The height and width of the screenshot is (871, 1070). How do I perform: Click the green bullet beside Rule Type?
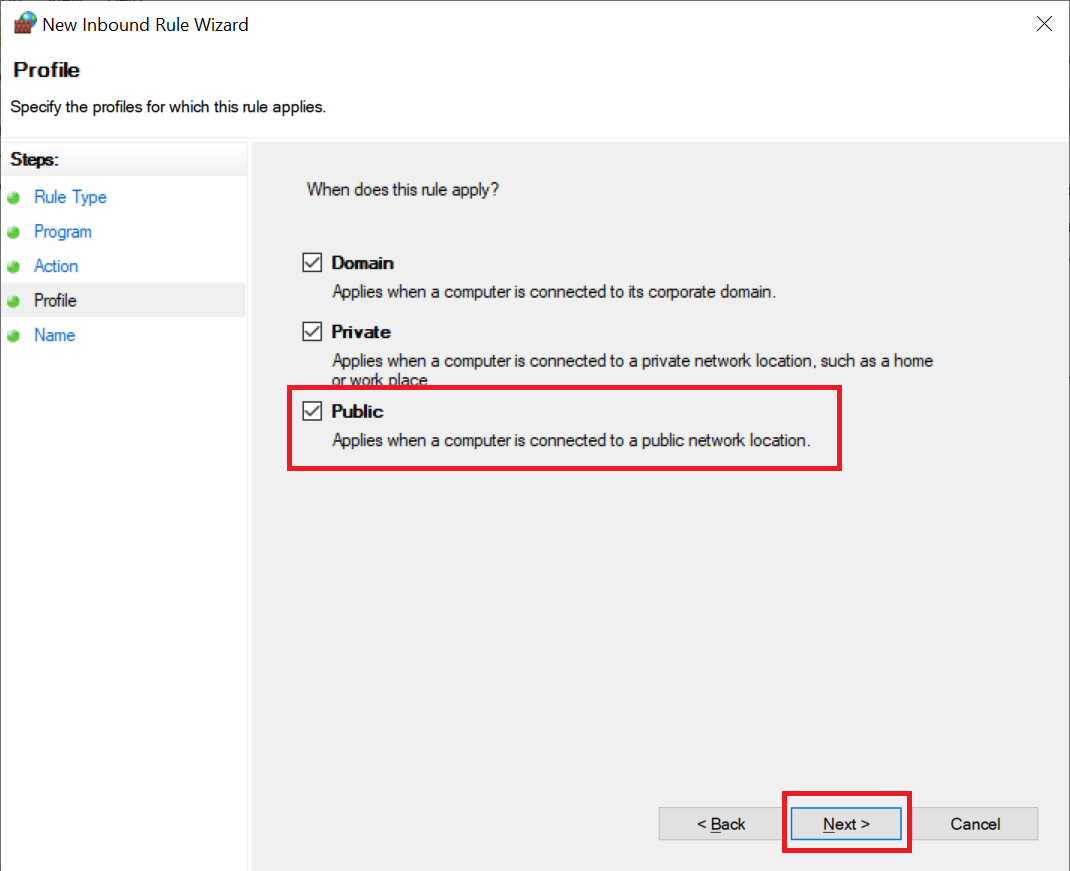[x=14, y=198]
